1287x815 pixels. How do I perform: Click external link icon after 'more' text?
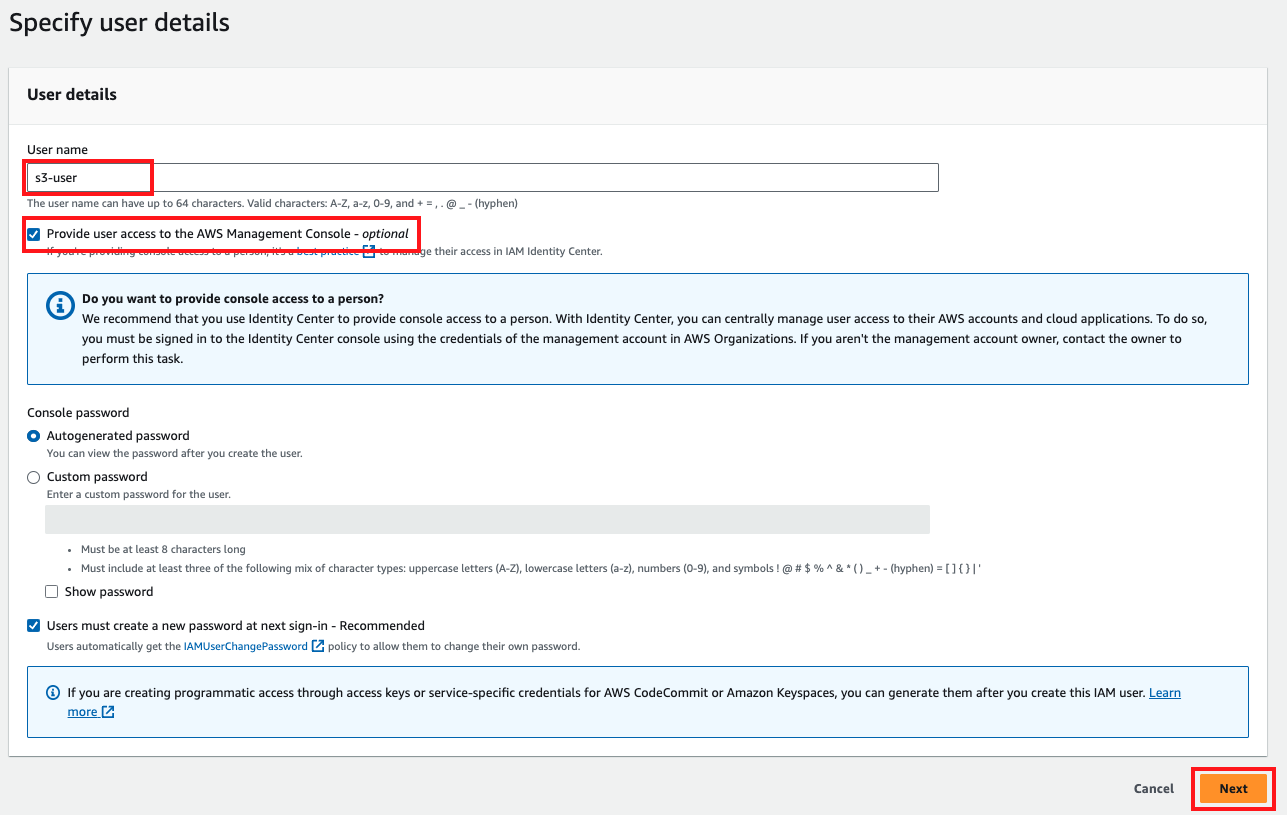(x=108, y=712)
